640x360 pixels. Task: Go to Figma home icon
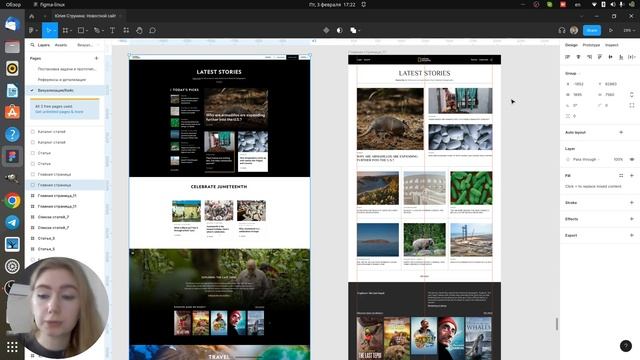[x=32, y=16]
